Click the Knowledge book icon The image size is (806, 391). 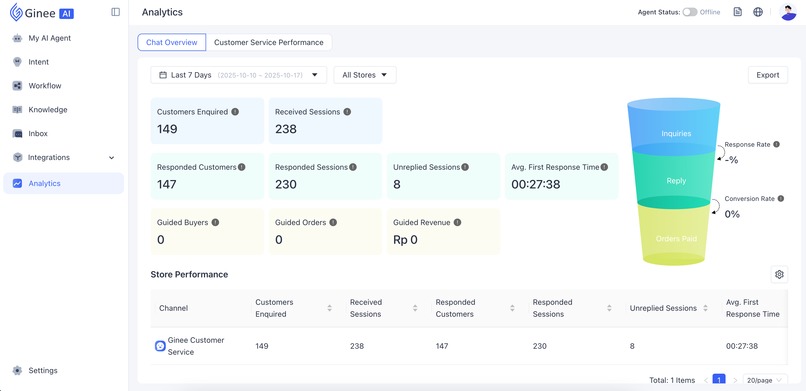(x=17, y=109)
